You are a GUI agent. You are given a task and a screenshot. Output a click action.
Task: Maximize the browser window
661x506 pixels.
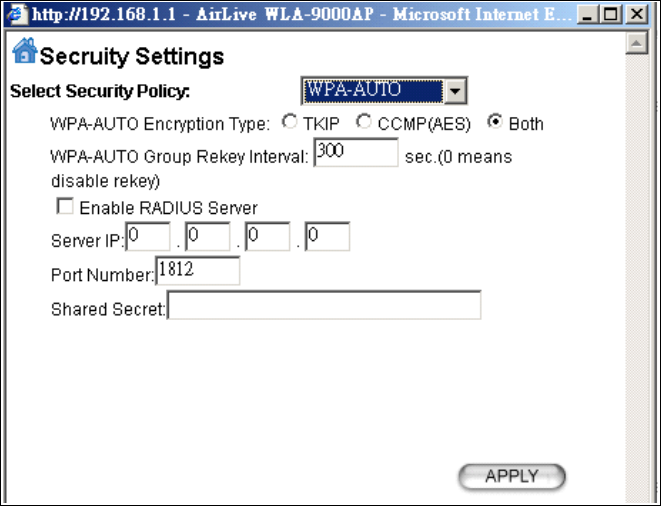click(610, 15)
